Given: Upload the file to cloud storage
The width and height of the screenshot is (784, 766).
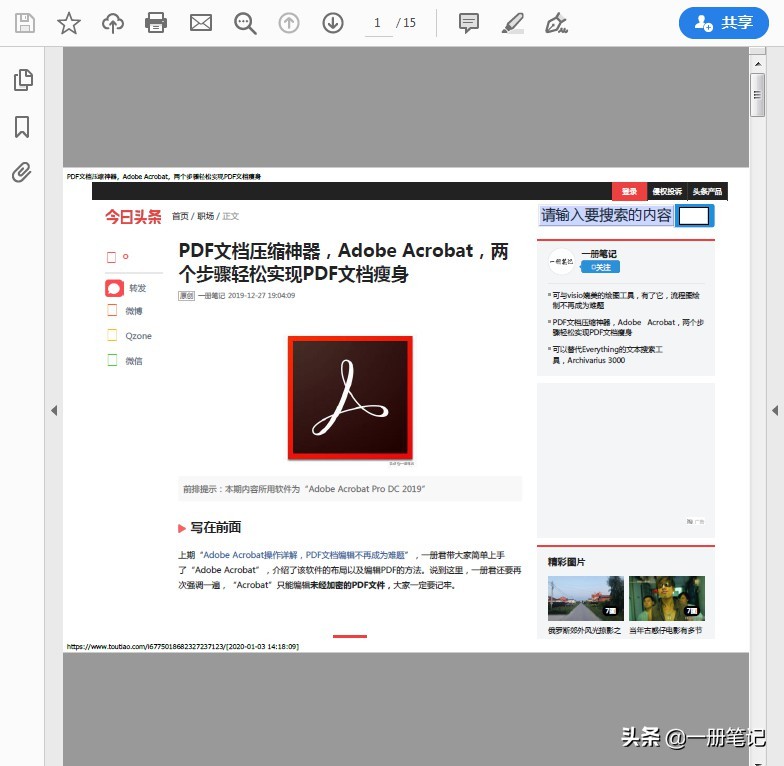Looking at the screenshot, I should click(x=113, y=23).
